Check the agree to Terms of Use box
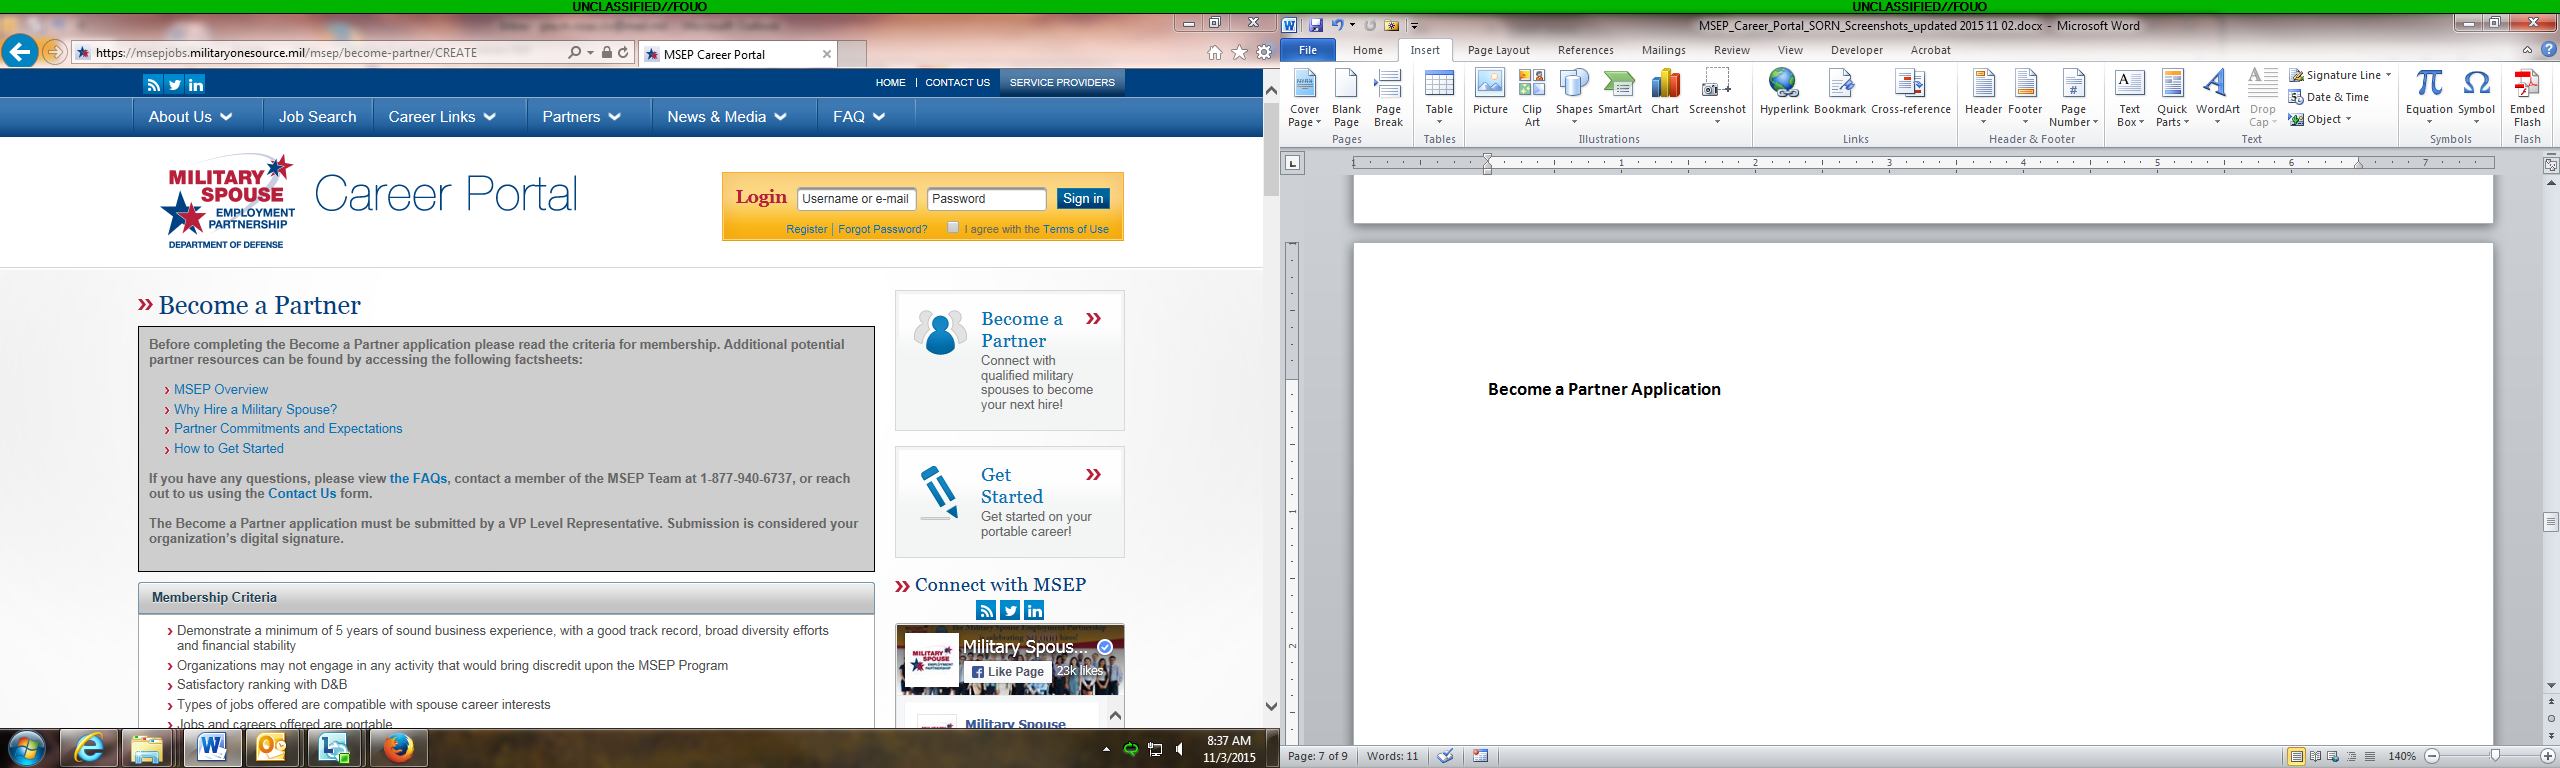Viewport: 2560px width, 768px height. (953, 228)
